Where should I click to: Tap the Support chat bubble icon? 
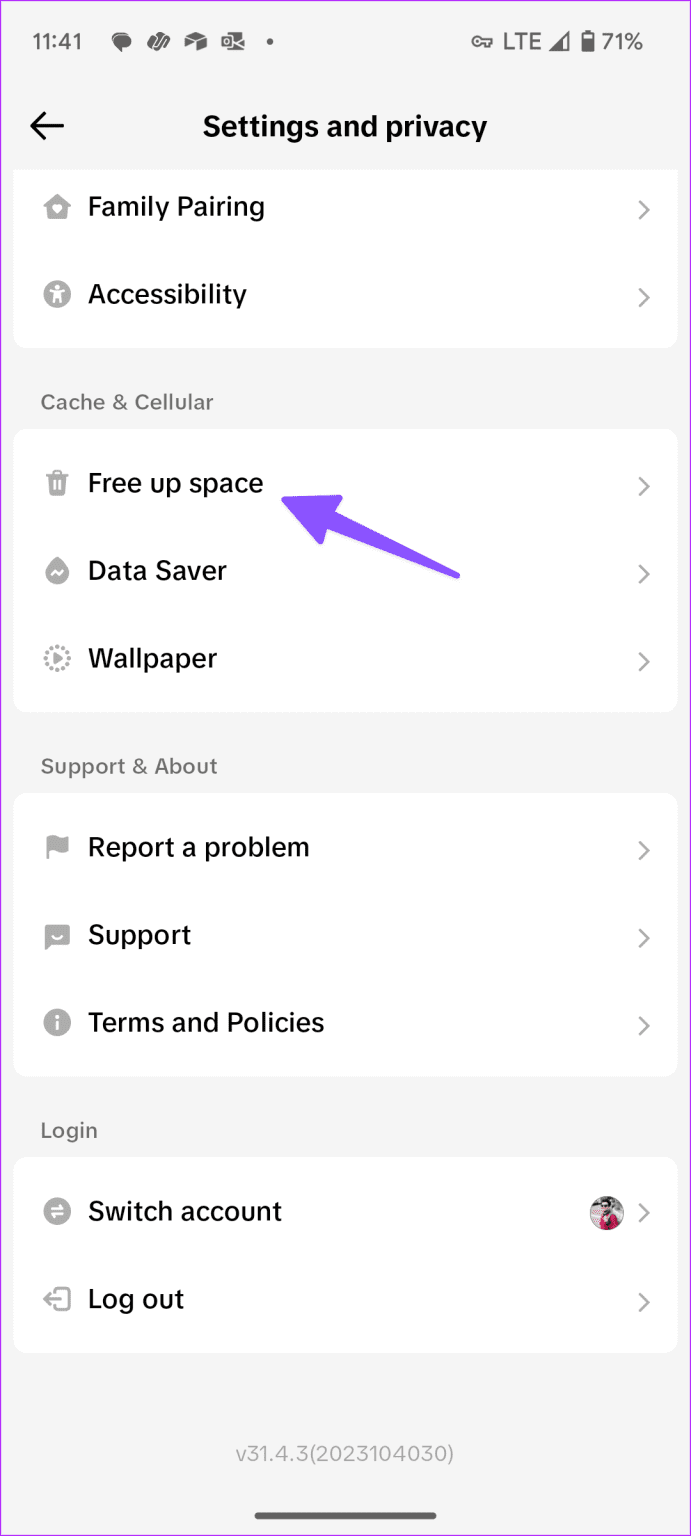tap(57, 935)
